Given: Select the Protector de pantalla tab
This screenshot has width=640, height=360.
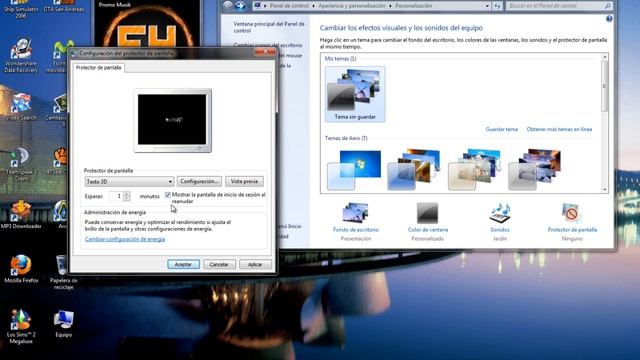Looking at the screenshot, I should point(99,68).
